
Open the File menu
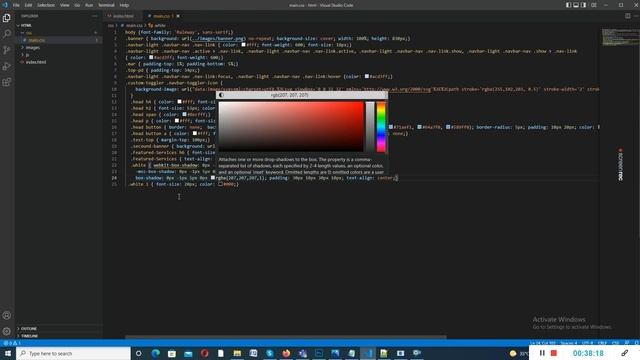(x=16, y=5)
